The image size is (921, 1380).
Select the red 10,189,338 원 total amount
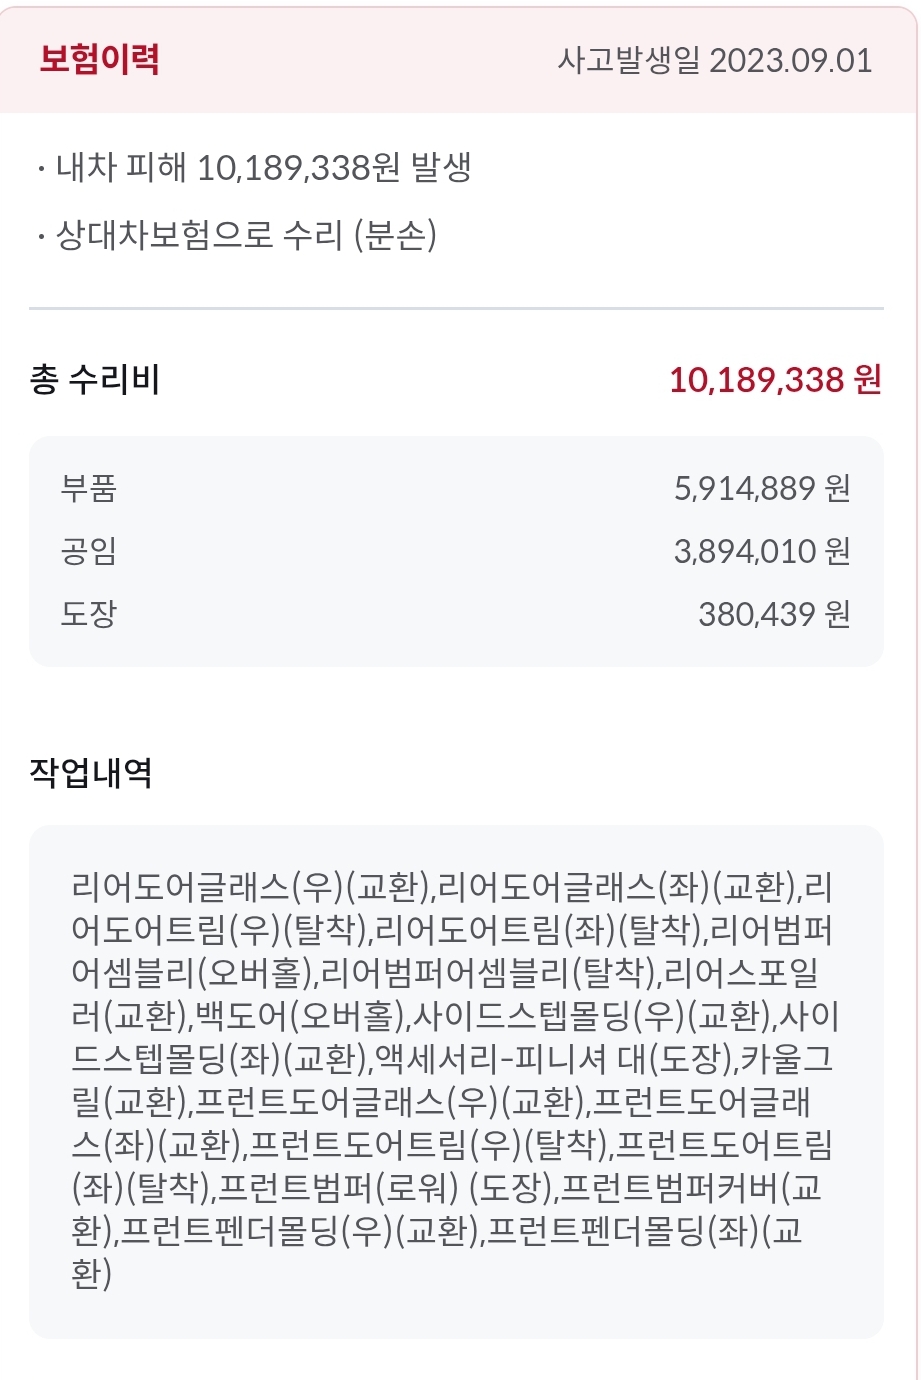(775, 380)
